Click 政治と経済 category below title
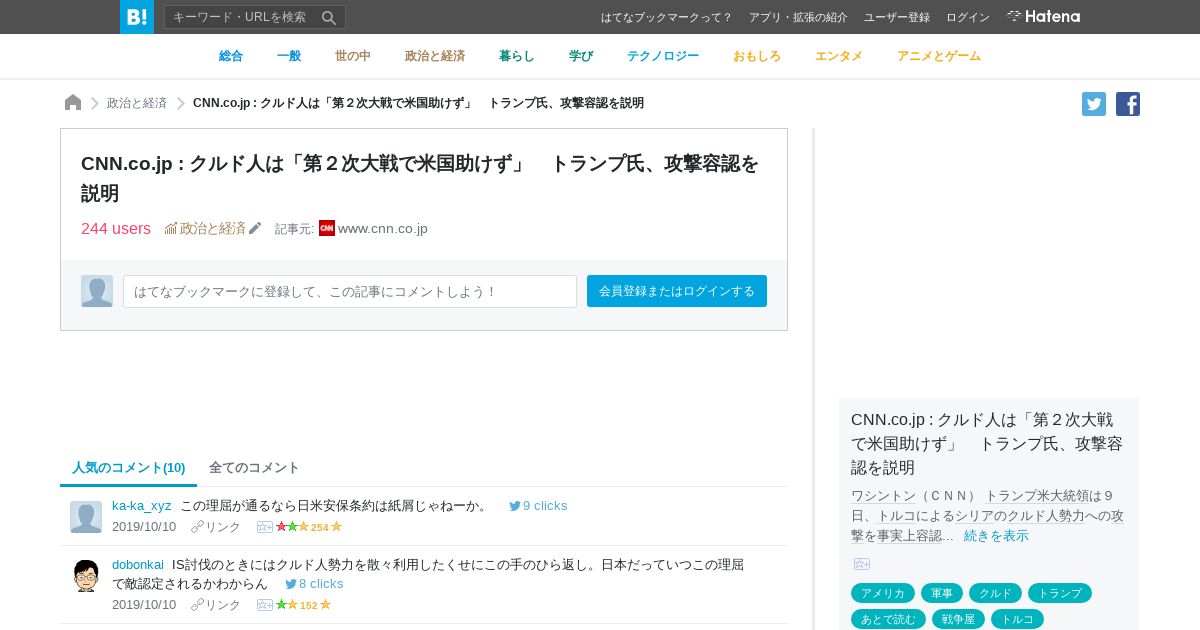The height and width of the screenshot is (630, 1200). coord(213,228)
